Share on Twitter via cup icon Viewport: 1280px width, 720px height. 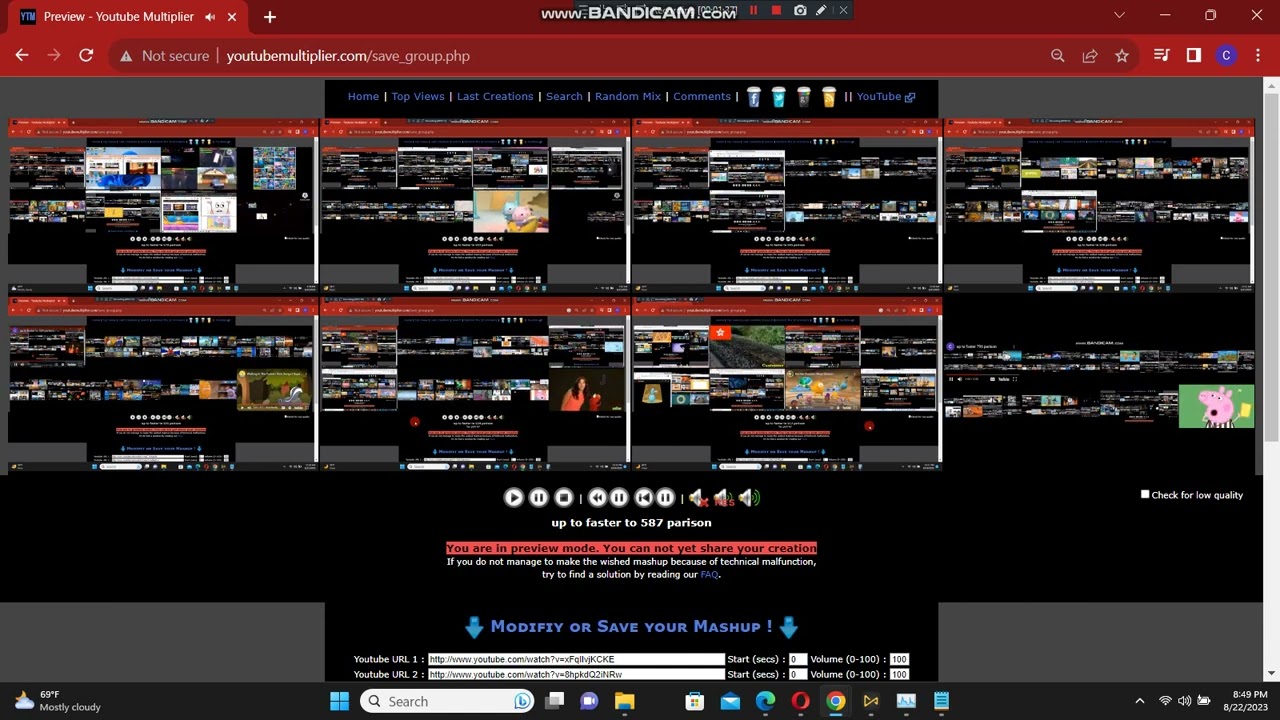click(779, 96)
